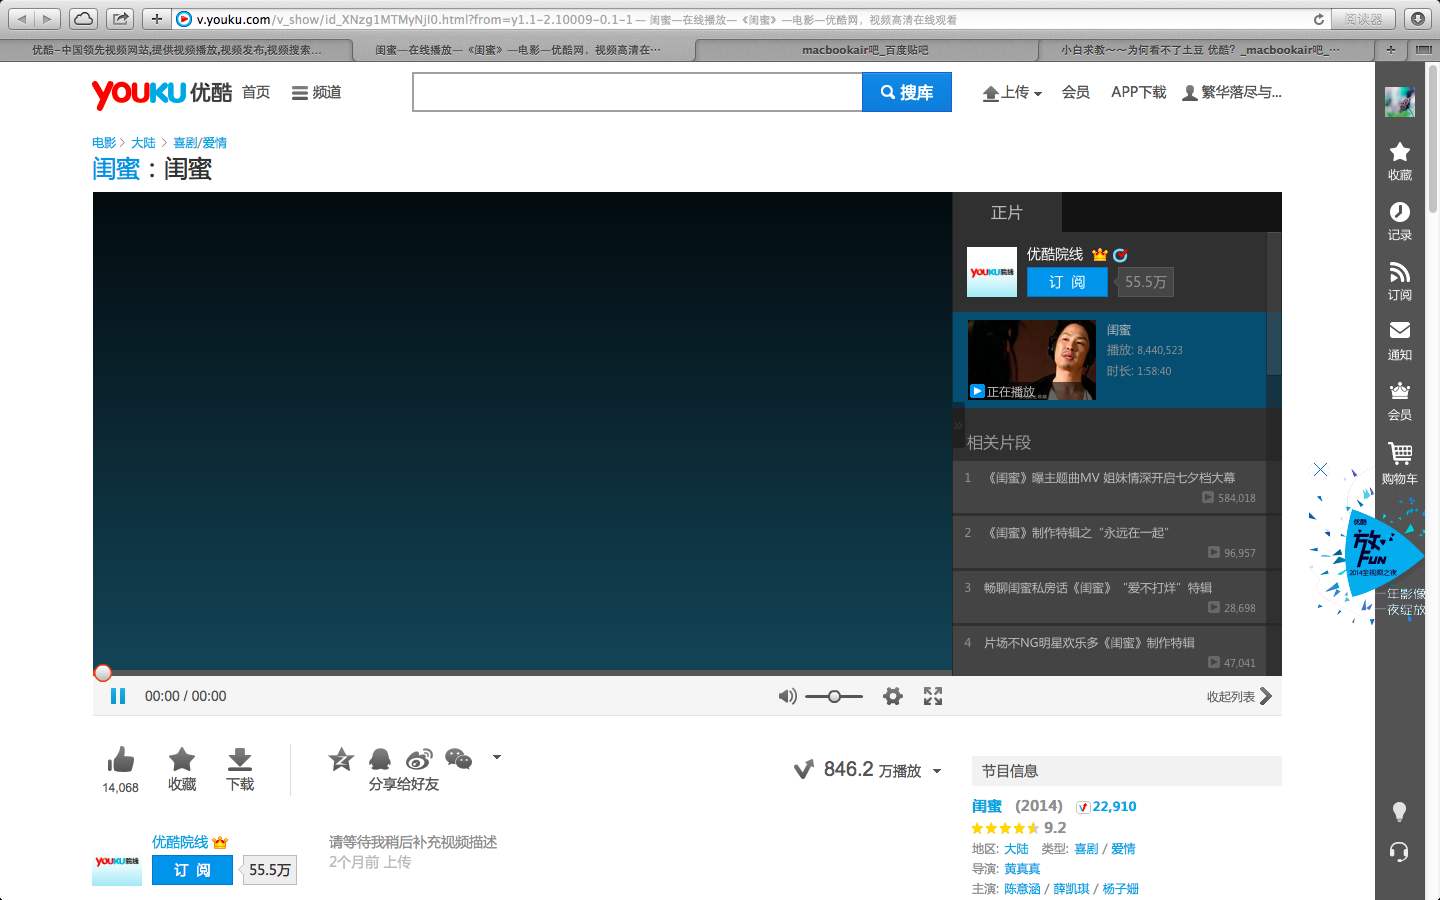
Task: Pause the playing video
Action: 117,696
